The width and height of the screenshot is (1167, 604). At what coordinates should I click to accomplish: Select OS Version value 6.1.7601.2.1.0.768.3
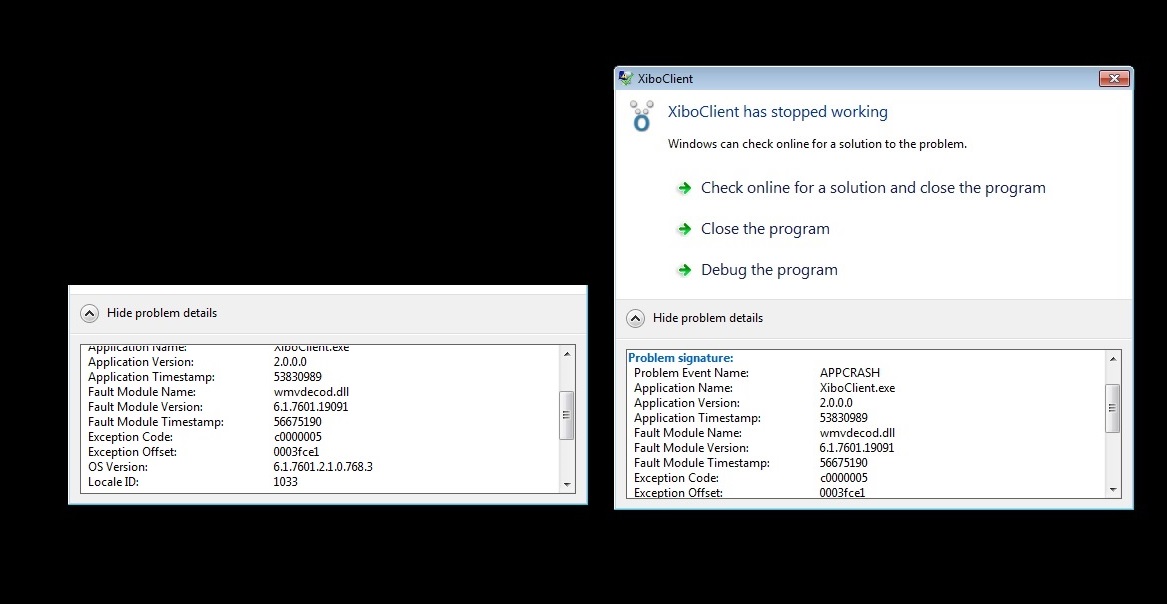[x=323, y=467]
